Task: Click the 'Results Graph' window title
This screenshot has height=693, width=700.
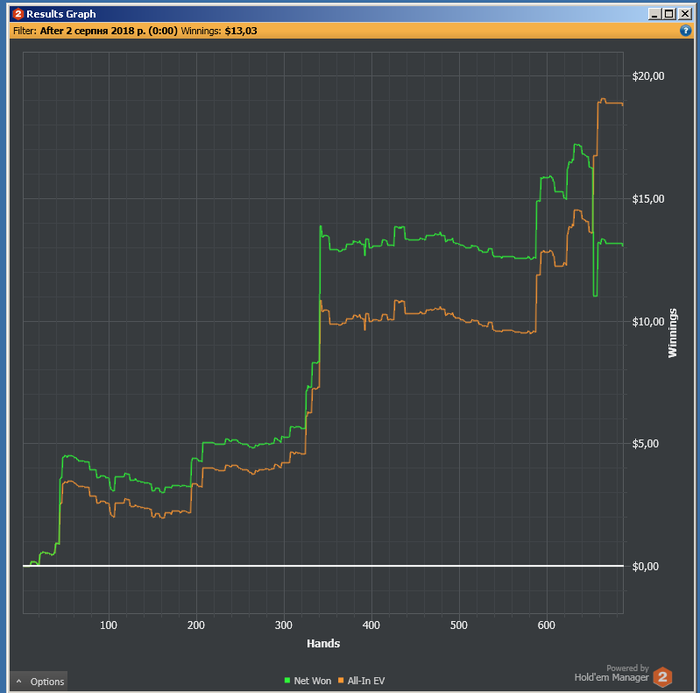Action: tap(61, 14)
